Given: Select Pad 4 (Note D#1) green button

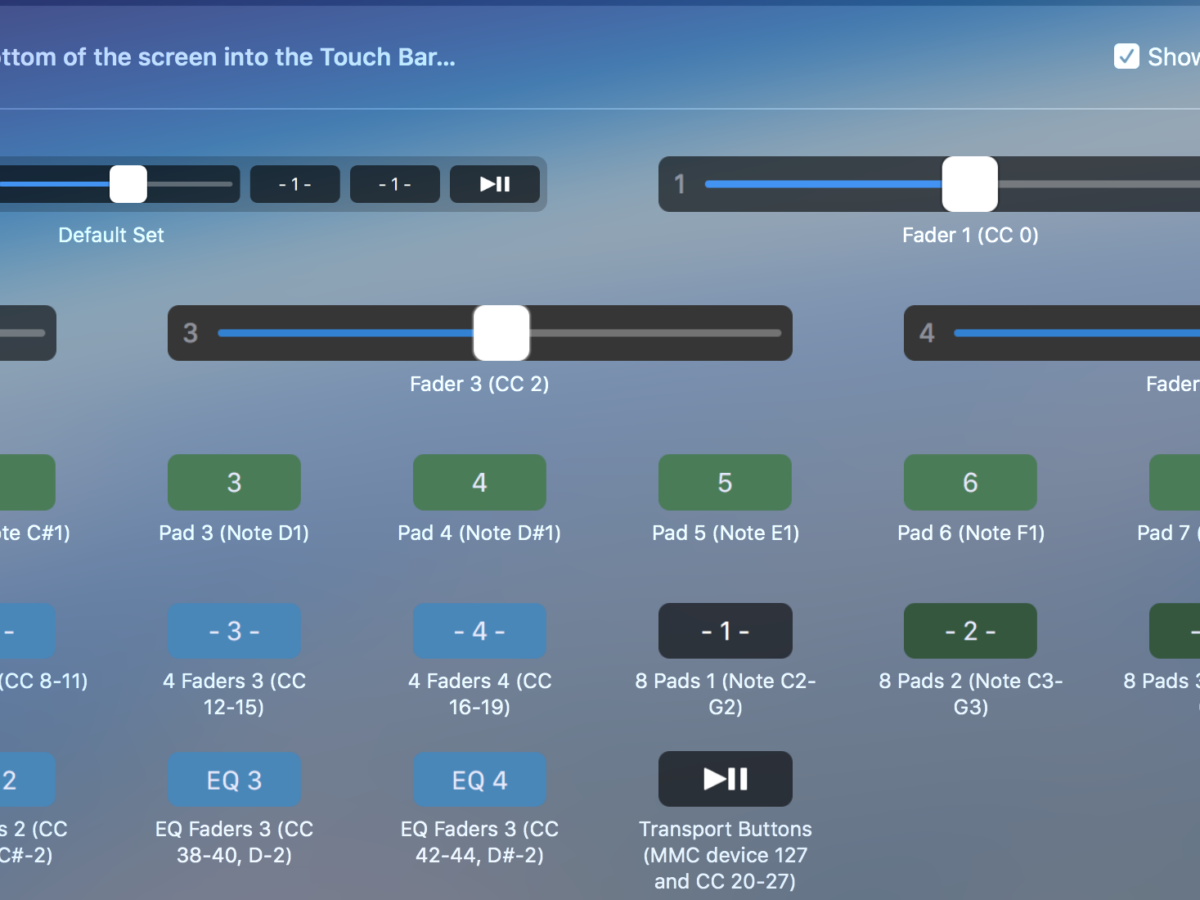Looking at the screenshot, I should 480,482.
